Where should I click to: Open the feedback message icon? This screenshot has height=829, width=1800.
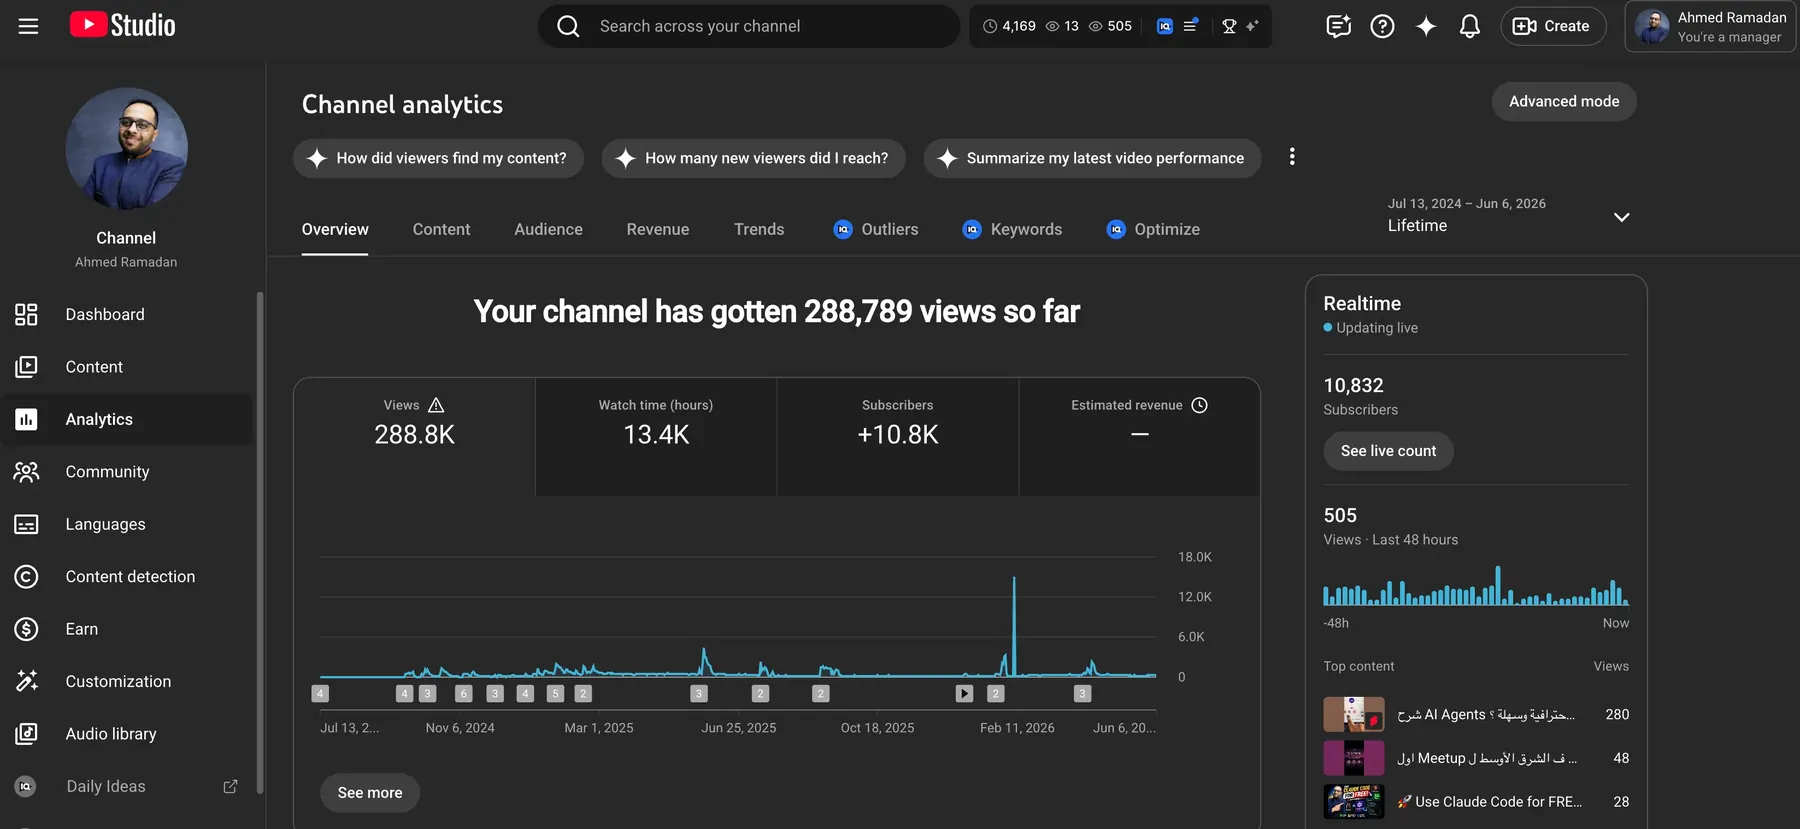coord(1338,26)
